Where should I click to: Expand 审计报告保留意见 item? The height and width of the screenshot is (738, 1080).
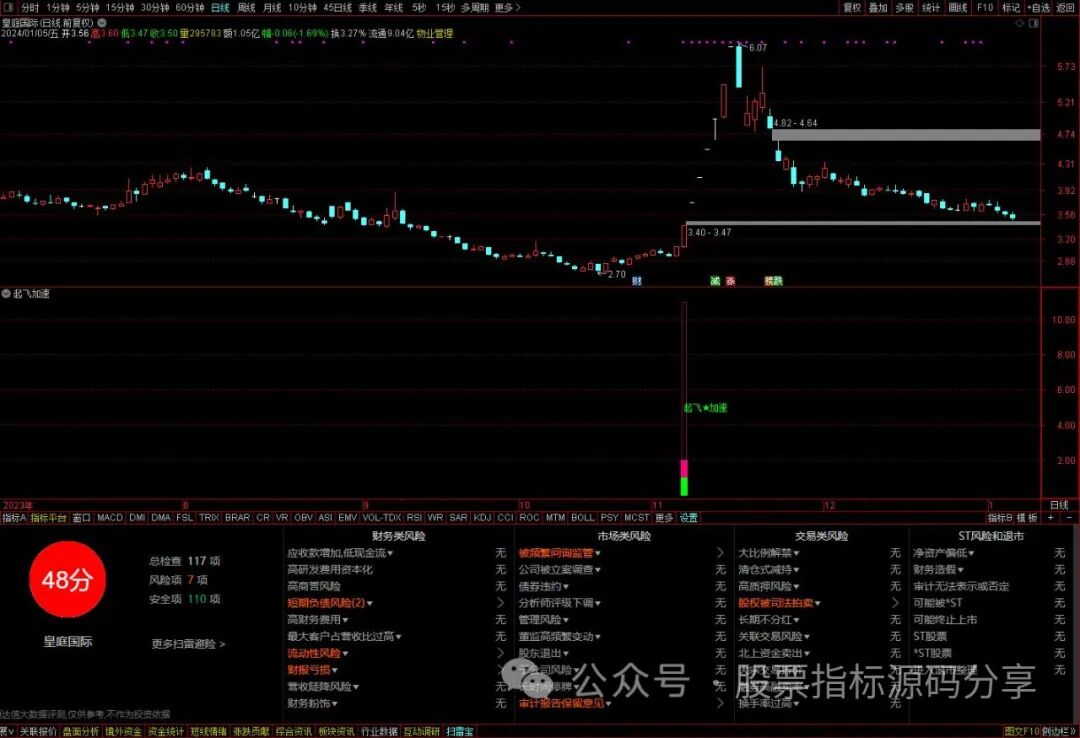click(564, 704)
